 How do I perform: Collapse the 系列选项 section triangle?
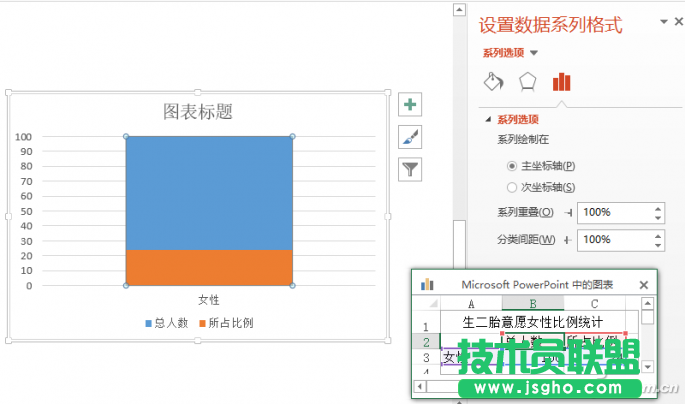click(x=487, y=119)
